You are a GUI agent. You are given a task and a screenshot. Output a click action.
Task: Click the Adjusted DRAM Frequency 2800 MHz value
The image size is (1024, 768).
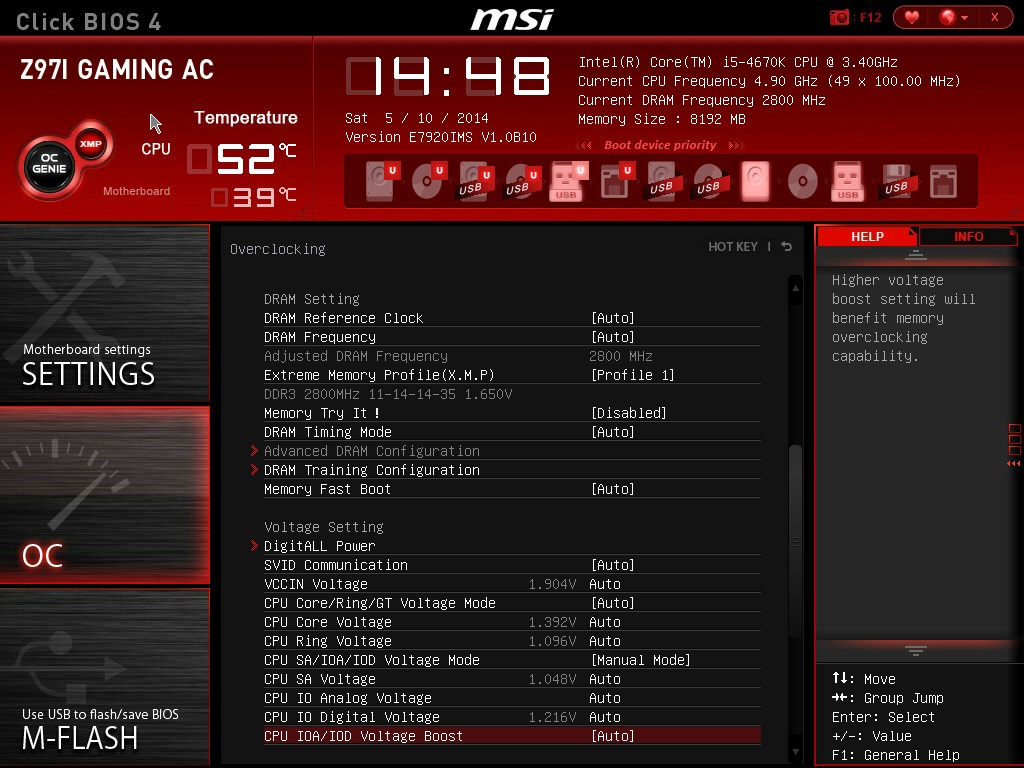pos(621,356)
